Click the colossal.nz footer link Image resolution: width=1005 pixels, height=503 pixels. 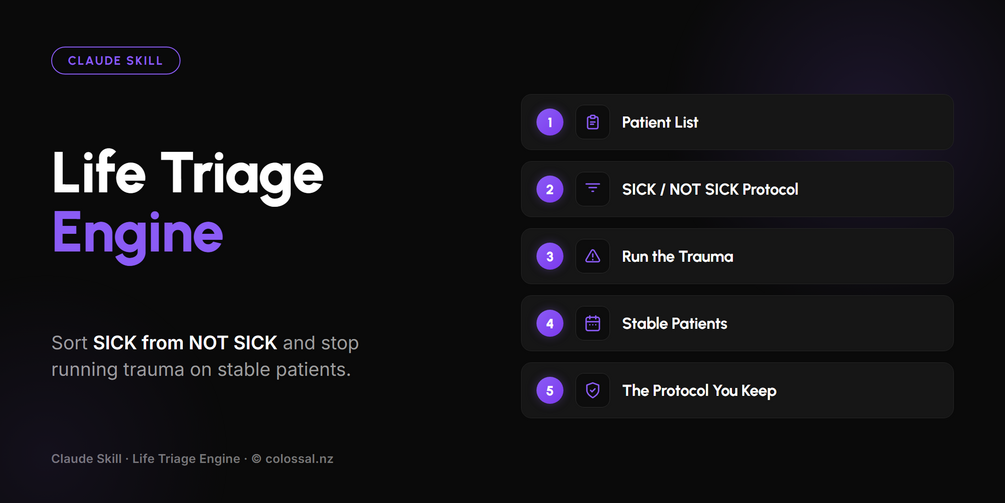point(299,459)
